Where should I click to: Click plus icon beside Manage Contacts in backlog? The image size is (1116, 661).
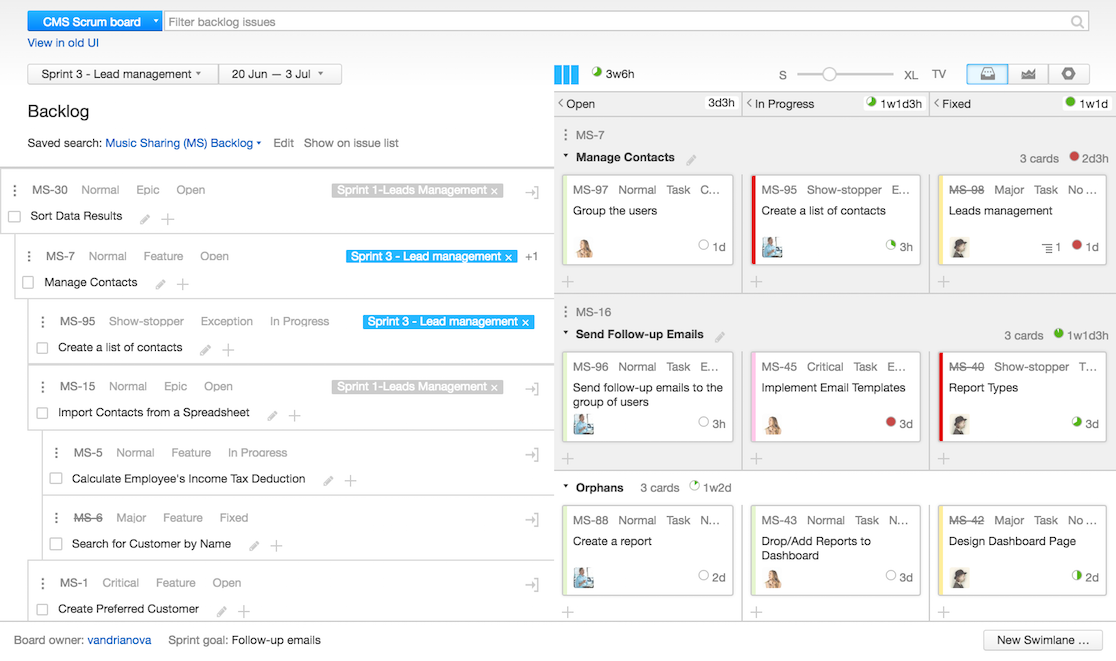183,284
